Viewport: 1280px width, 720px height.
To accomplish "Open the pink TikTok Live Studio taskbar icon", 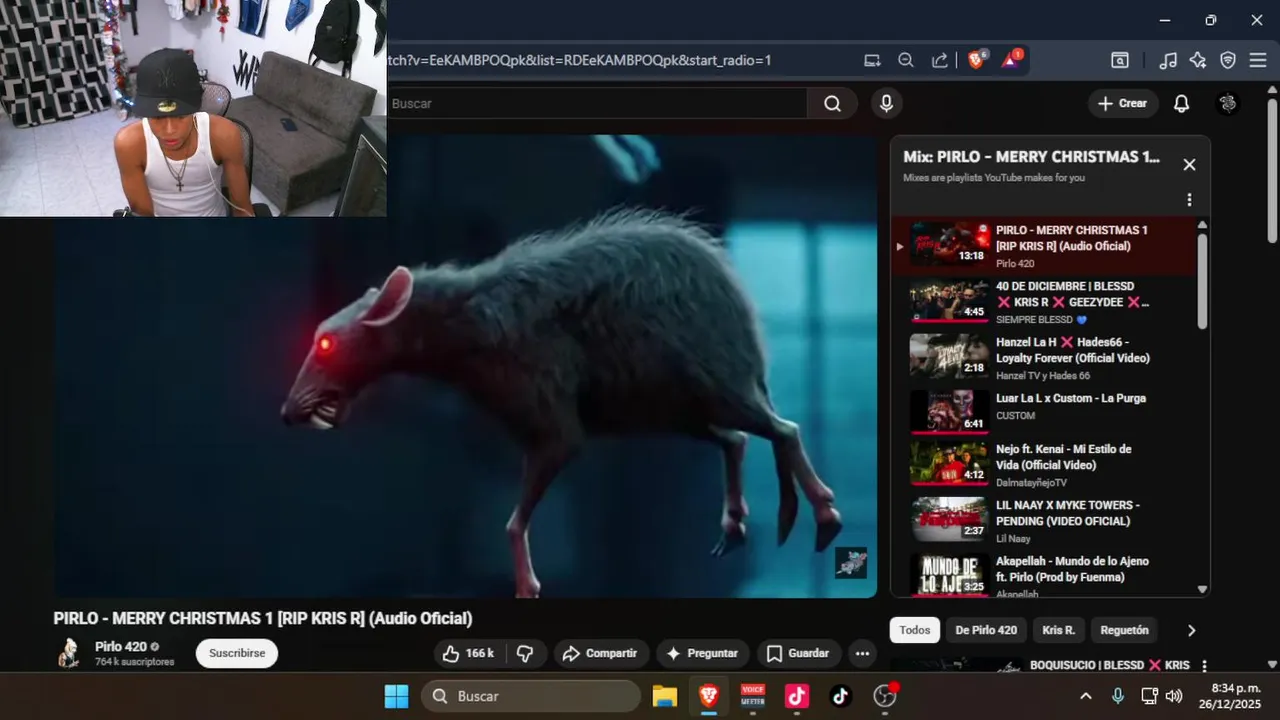I will click(796, 696).
